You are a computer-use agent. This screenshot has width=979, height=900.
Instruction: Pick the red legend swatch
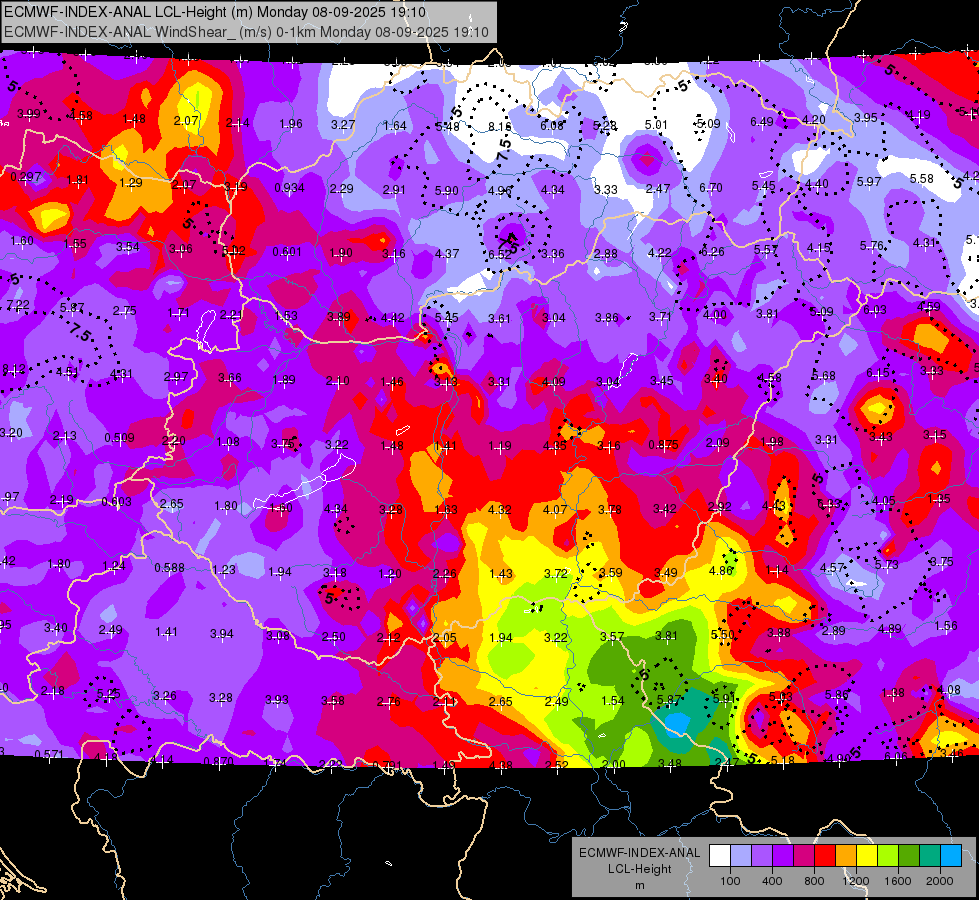click(825, 855)
